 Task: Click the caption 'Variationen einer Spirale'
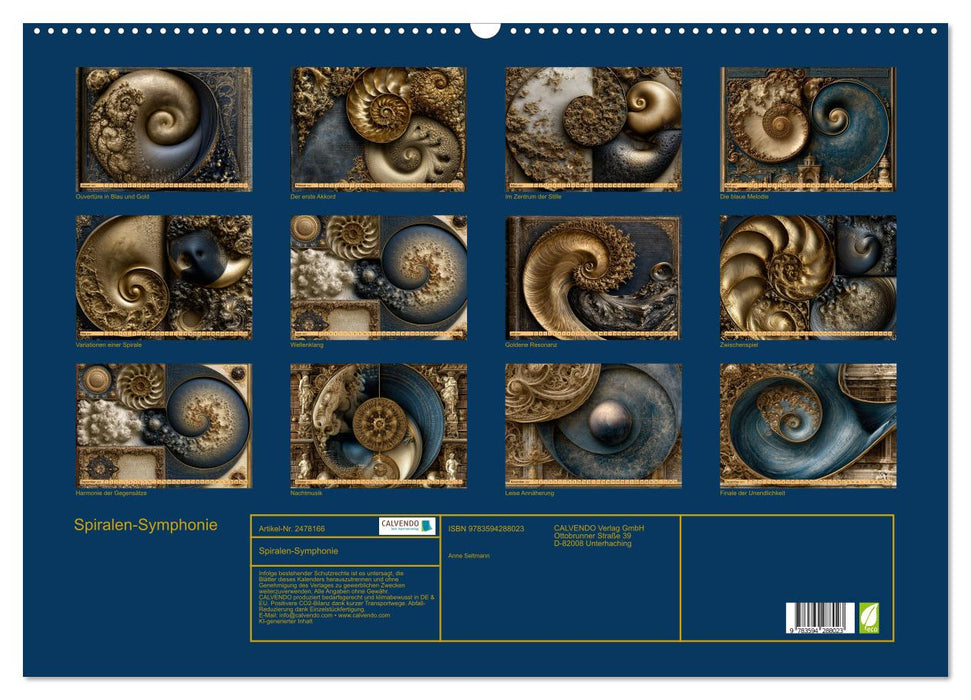[108, 344]
